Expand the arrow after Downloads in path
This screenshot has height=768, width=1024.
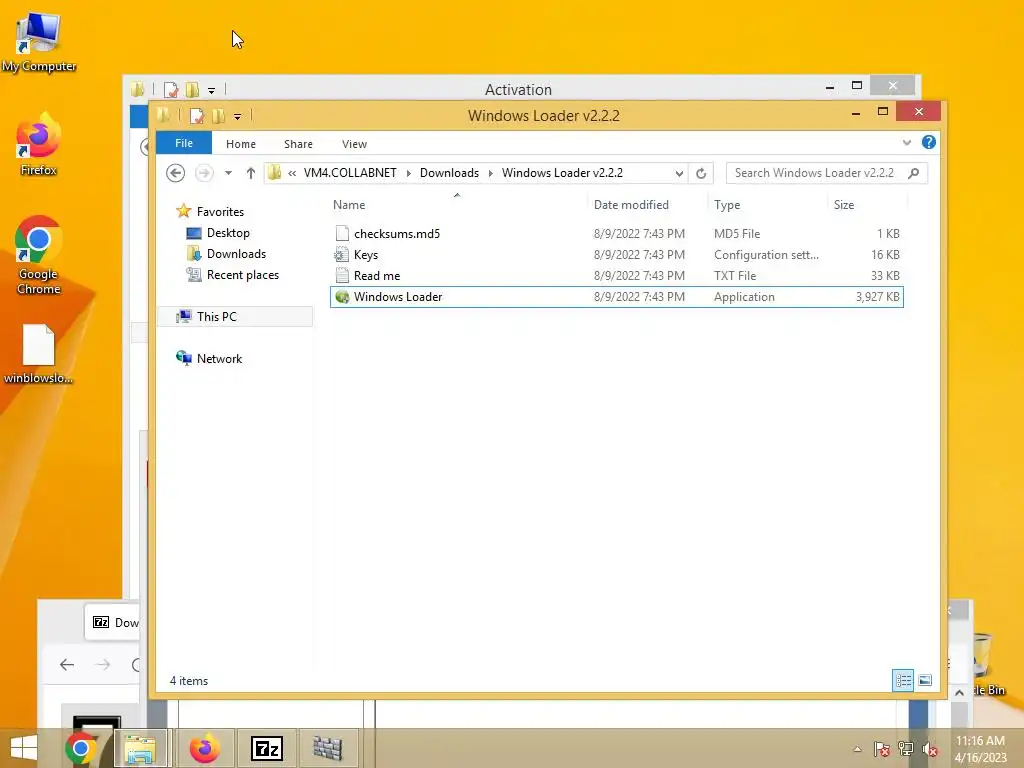(490, 173)
